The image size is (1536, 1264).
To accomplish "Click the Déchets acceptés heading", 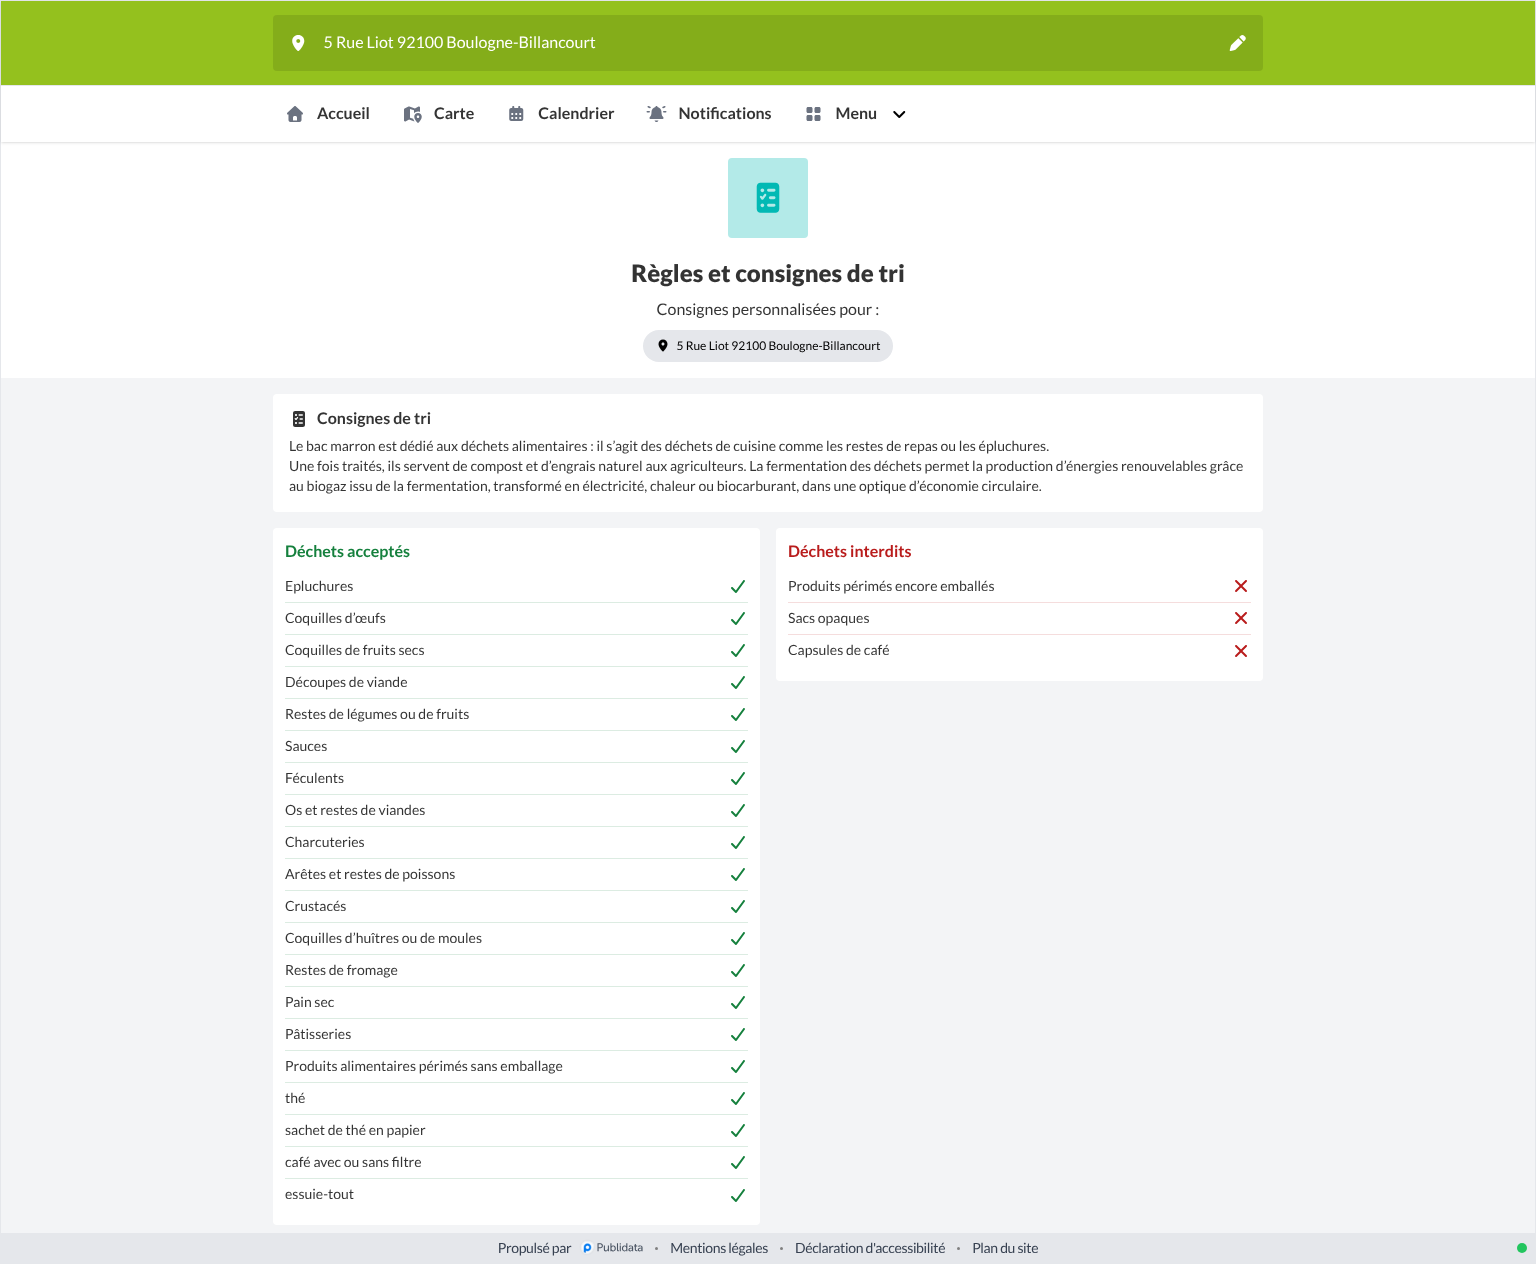I will point(347,552).
